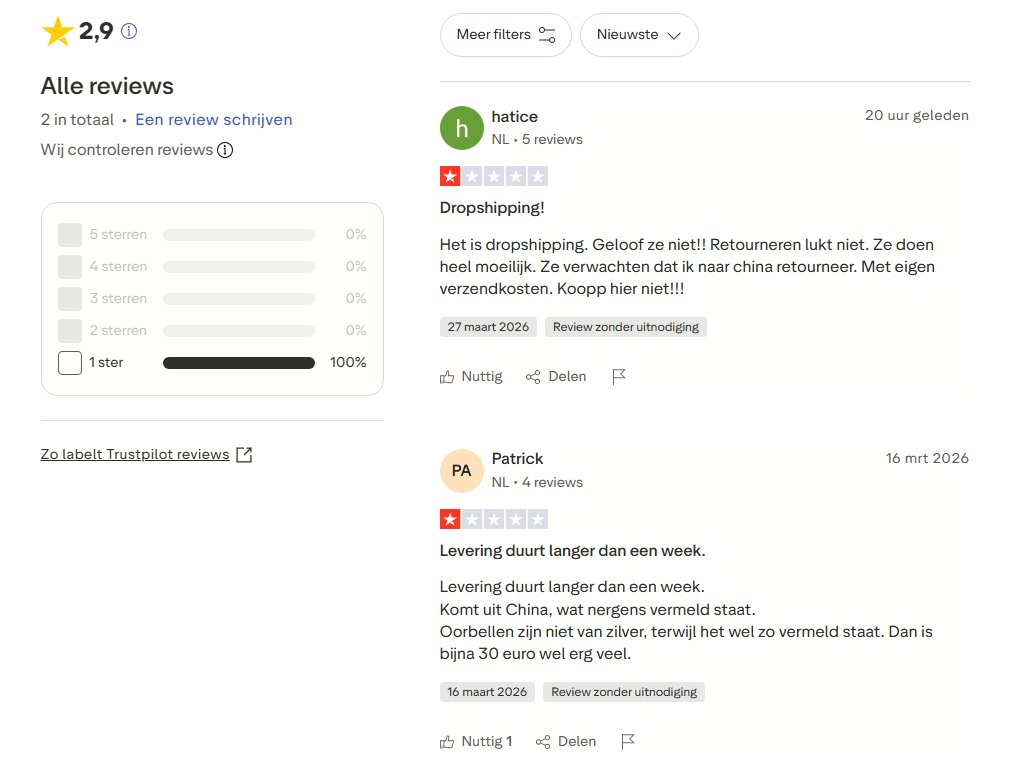The image size is (1009, 763).
Task: Tick the 5 sterren filter checkbox
Action: pyautogui.click(x=70, y=235)
